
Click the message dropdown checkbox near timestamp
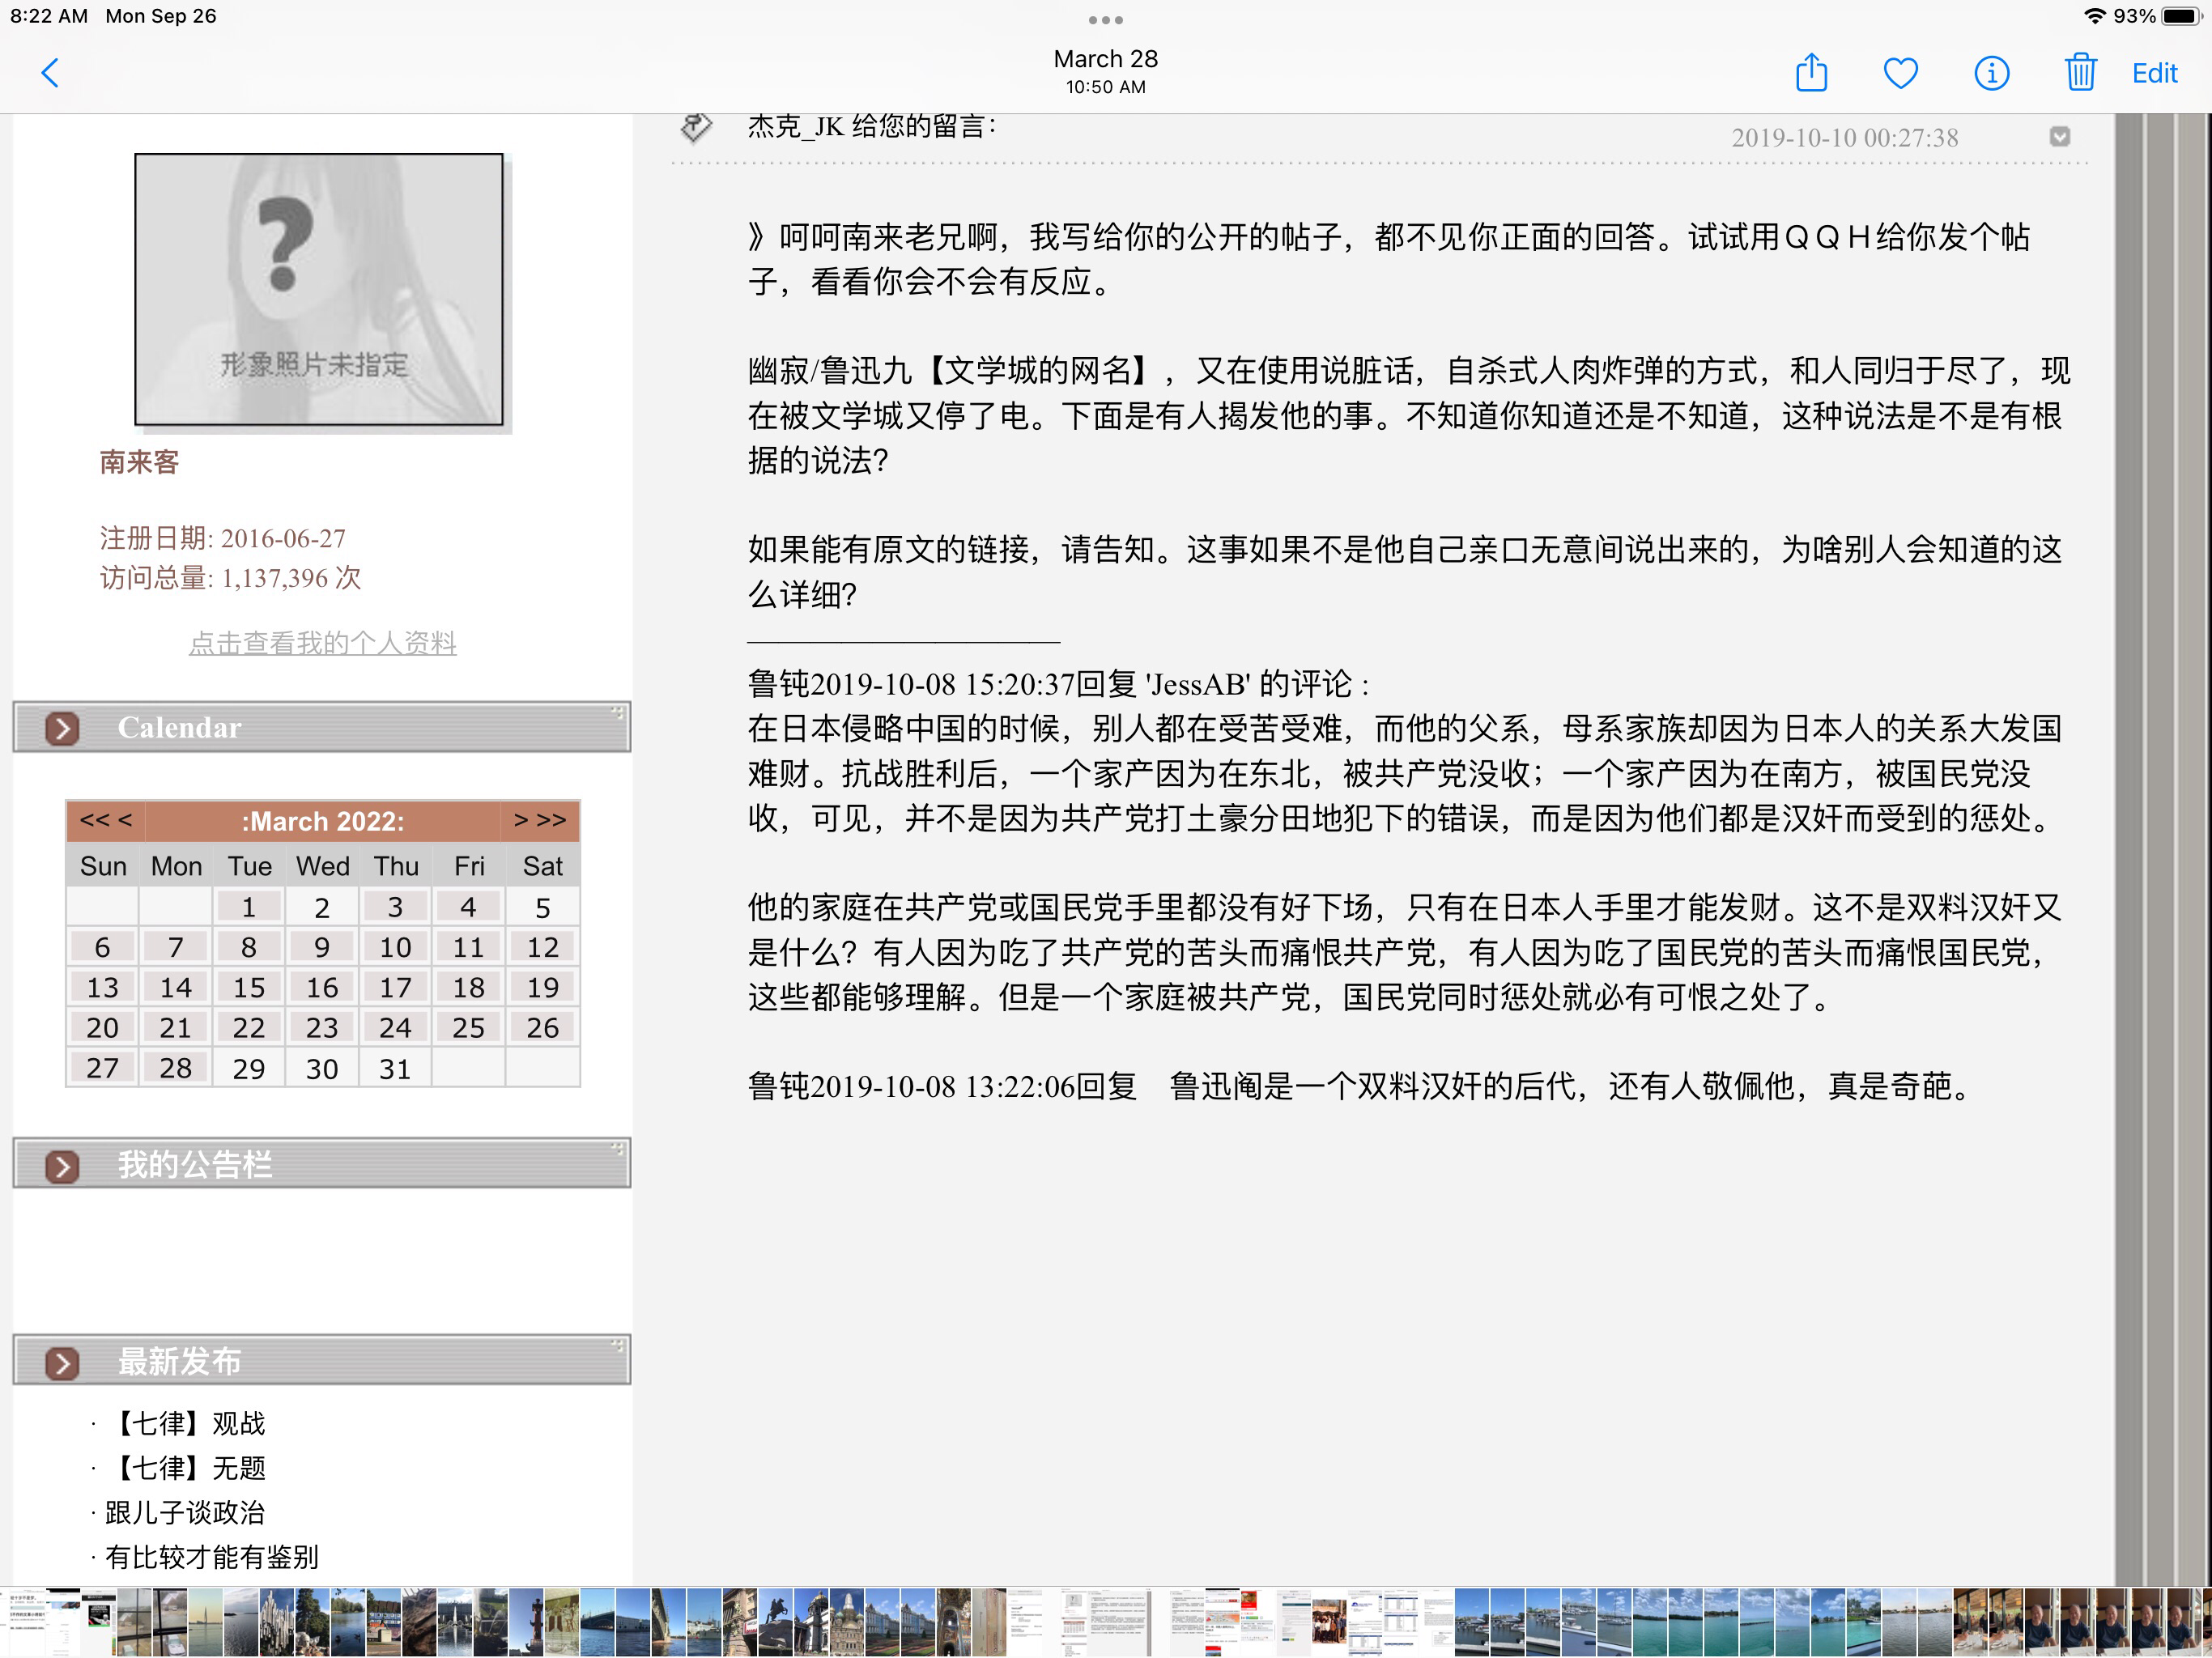[x=2059, y=136]
